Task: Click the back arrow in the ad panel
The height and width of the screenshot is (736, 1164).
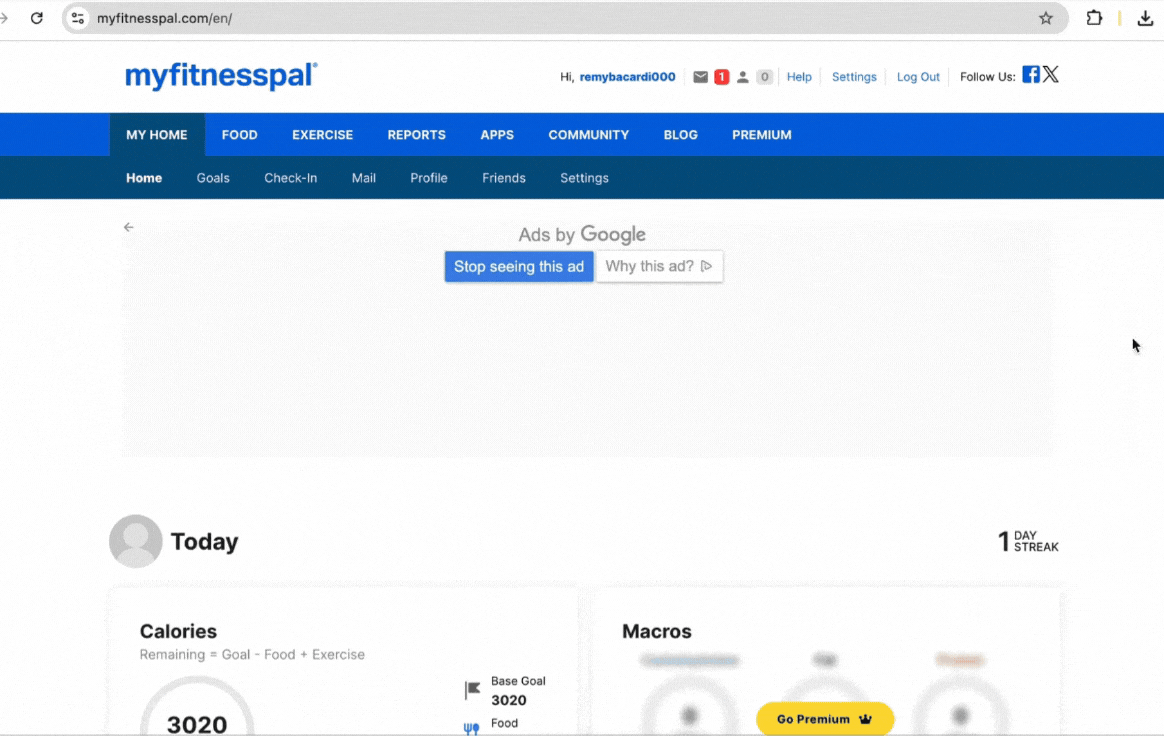Action: pyautogui.click(x=128, y=227)
